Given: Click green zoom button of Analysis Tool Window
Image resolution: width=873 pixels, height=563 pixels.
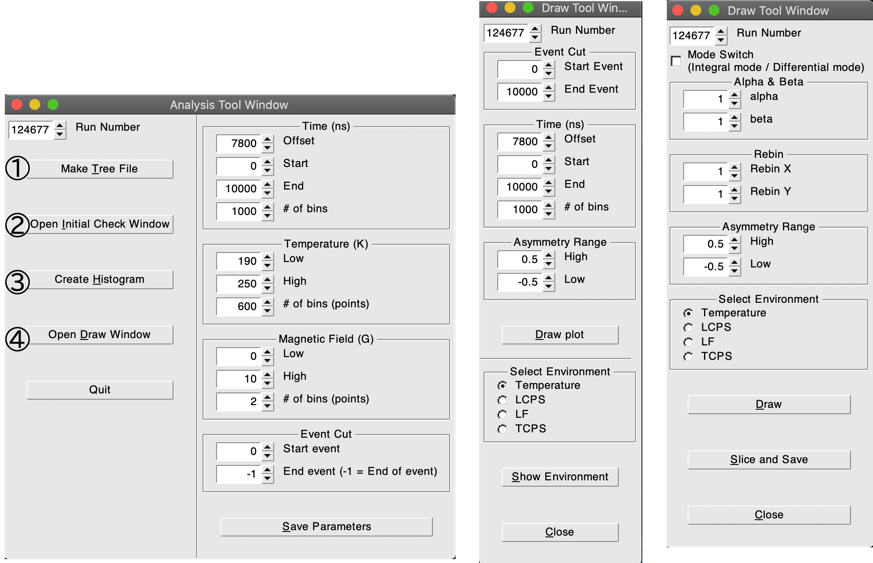Looking at the screenshot, I should (x=53, y=105).
